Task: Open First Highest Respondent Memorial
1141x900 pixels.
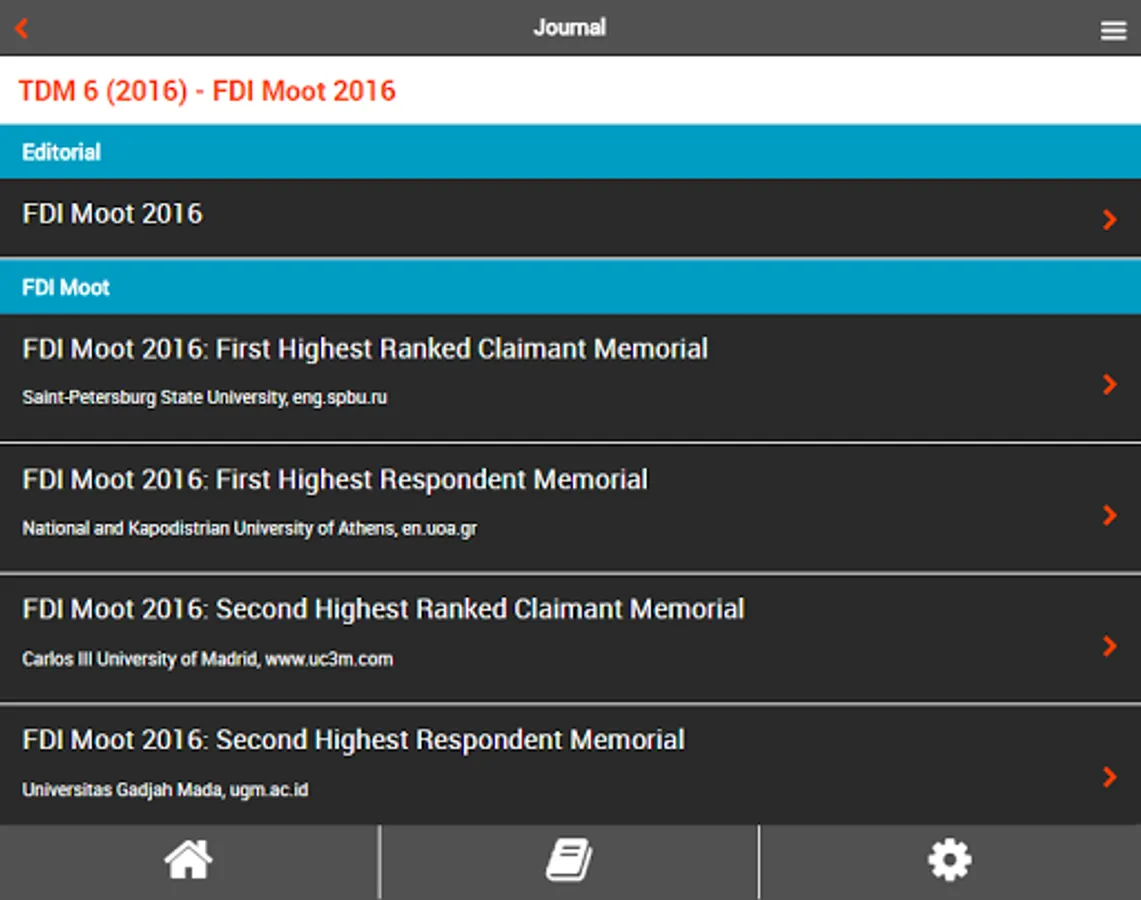Action: 570,508
